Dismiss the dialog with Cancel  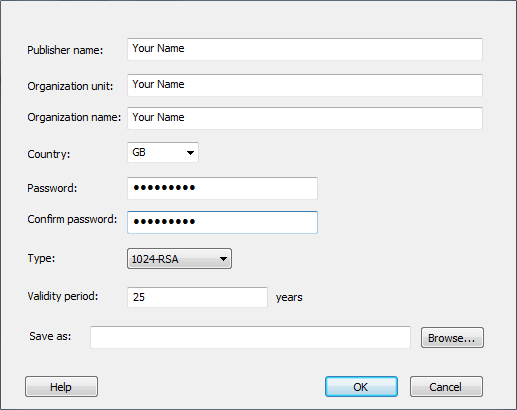click(446, 387)
